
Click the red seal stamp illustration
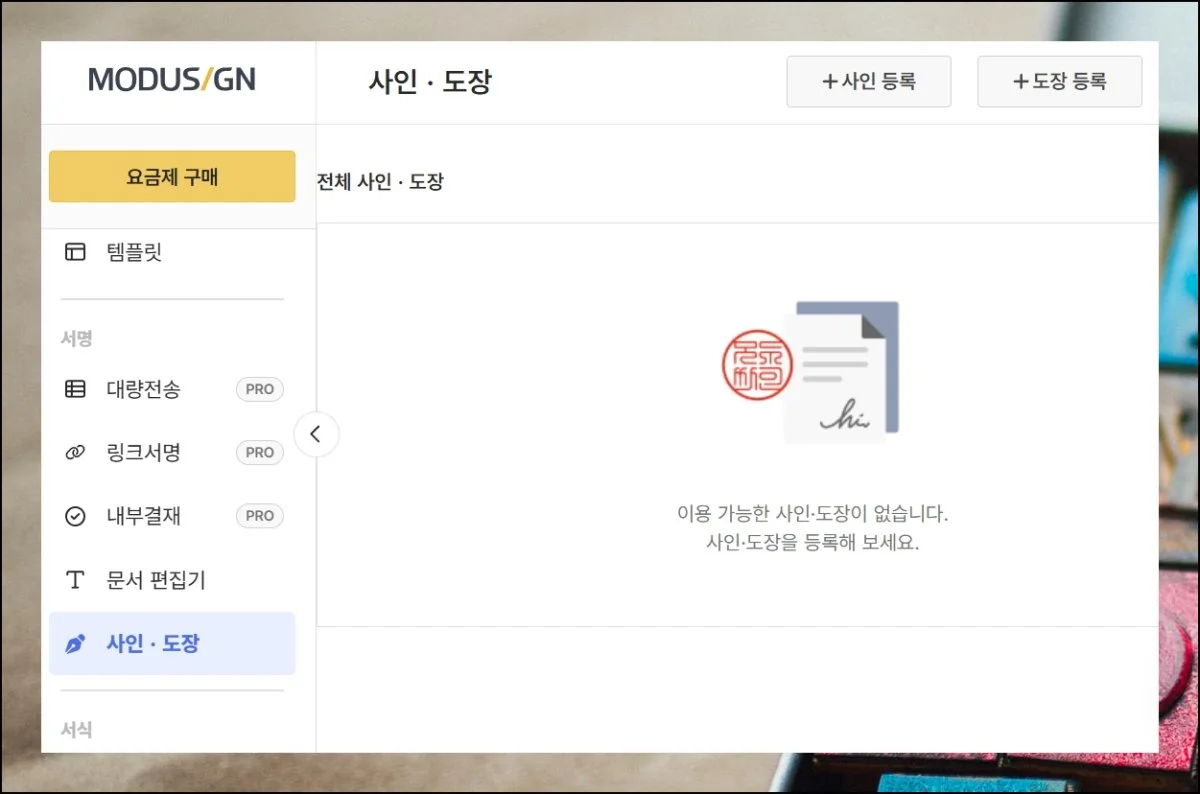point(757,365)
